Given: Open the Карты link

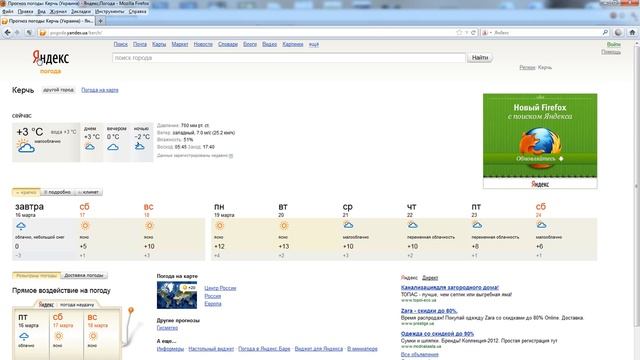Looking at the screenshot, I should click(x=159, y=44).
